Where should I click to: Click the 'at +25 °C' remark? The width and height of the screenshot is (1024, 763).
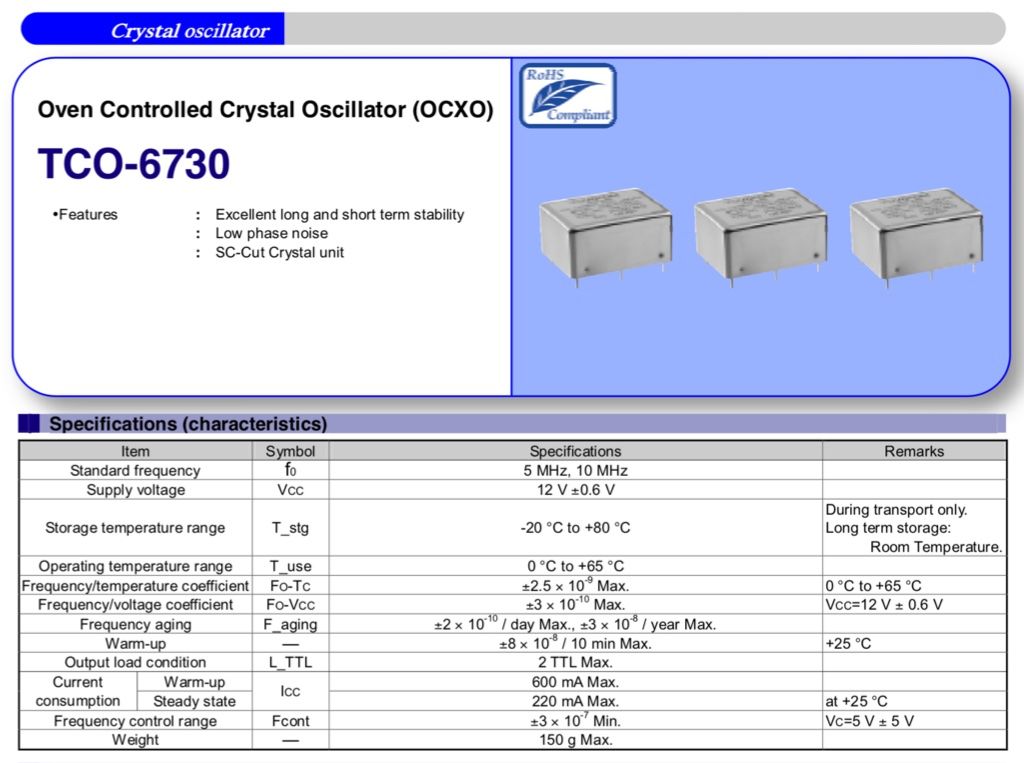[x=857, y=701]
